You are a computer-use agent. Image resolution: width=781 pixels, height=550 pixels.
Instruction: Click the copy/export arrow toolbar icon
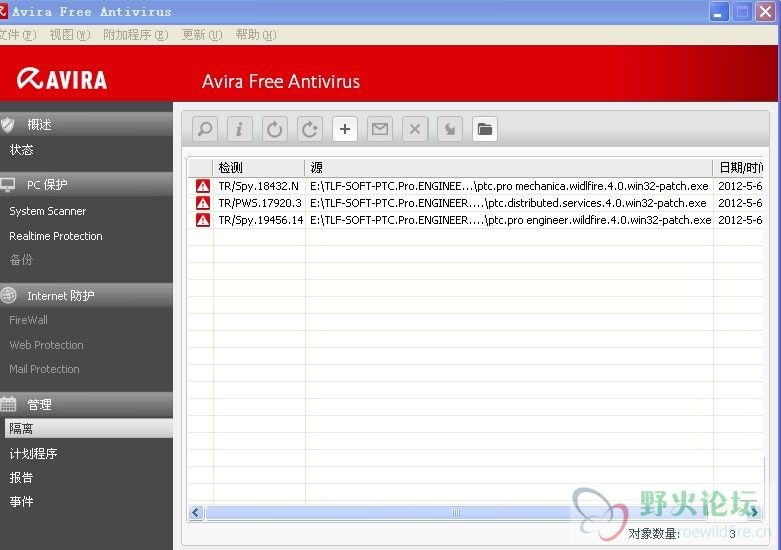(x=450, y=130)
